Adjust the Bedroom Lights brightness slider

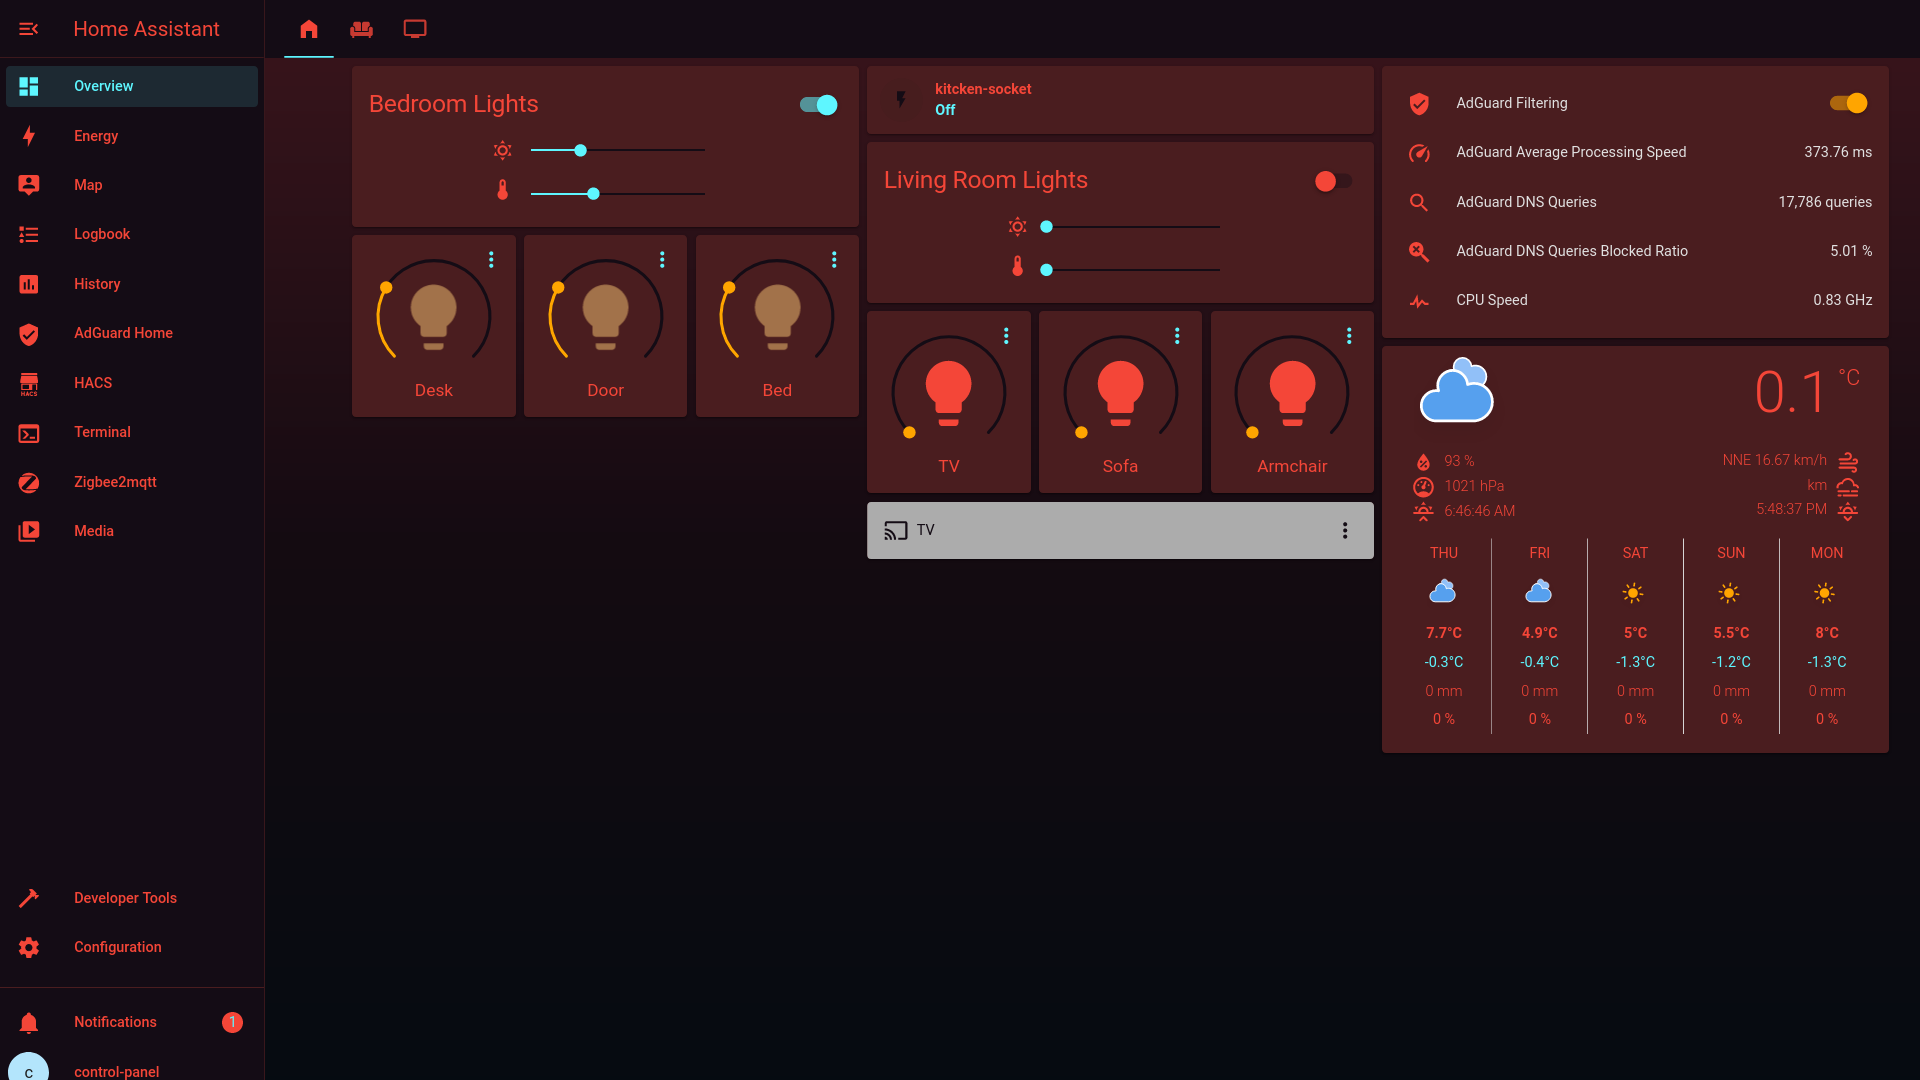tap(580, 150)
